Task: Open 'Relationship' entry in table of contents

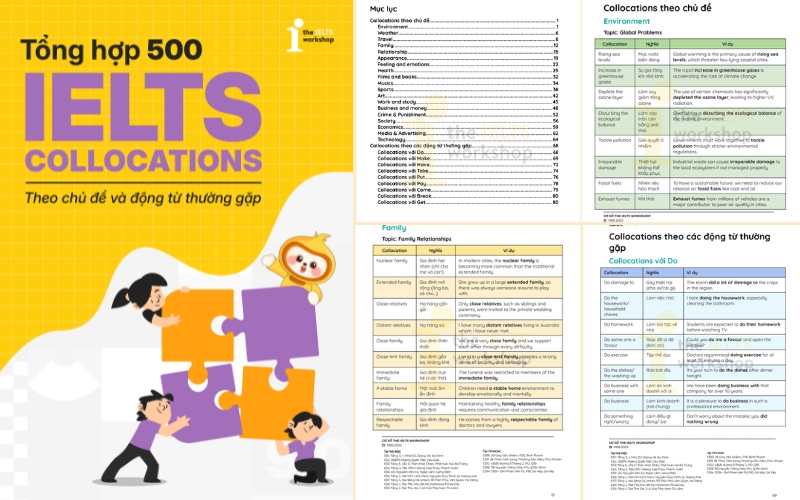Action: click(x=468, y=52)
